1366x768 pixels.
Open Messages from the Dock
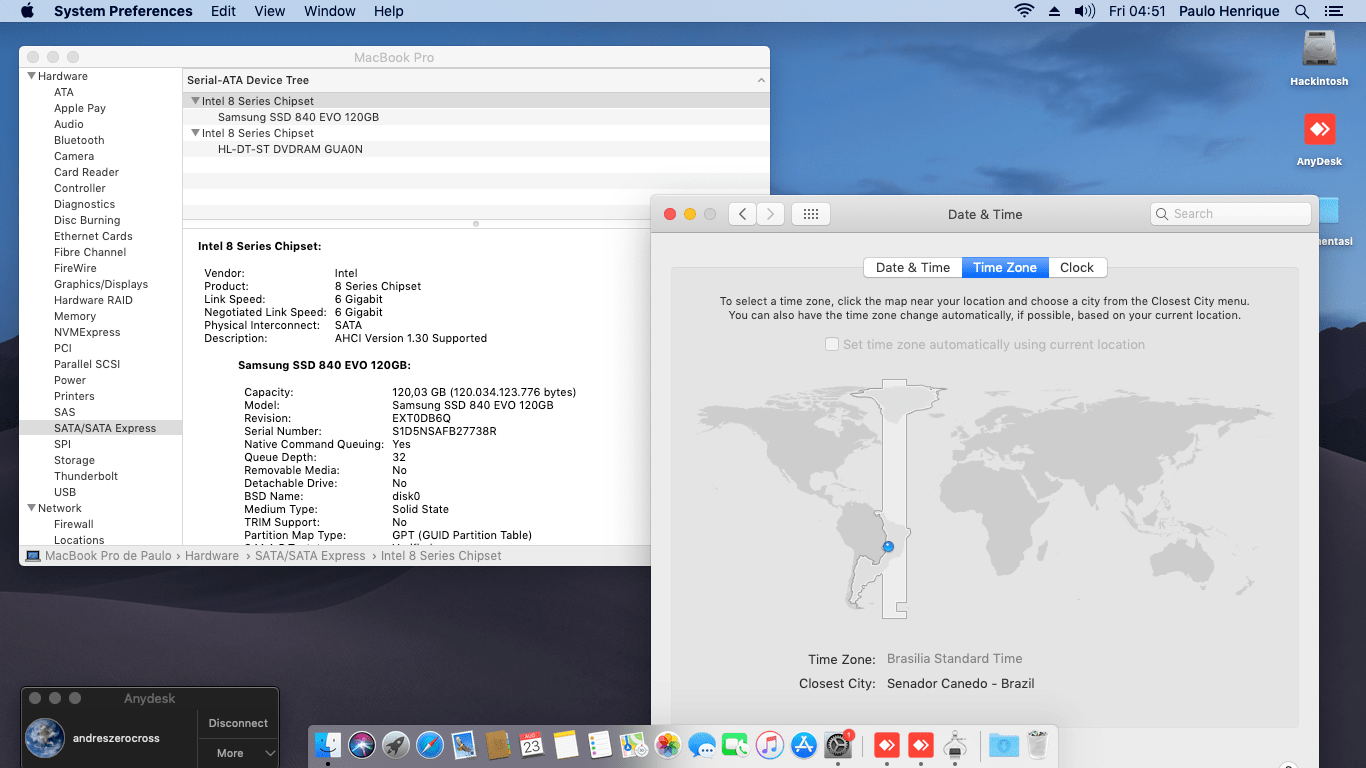pyautogui.click(x=702, y=745)
